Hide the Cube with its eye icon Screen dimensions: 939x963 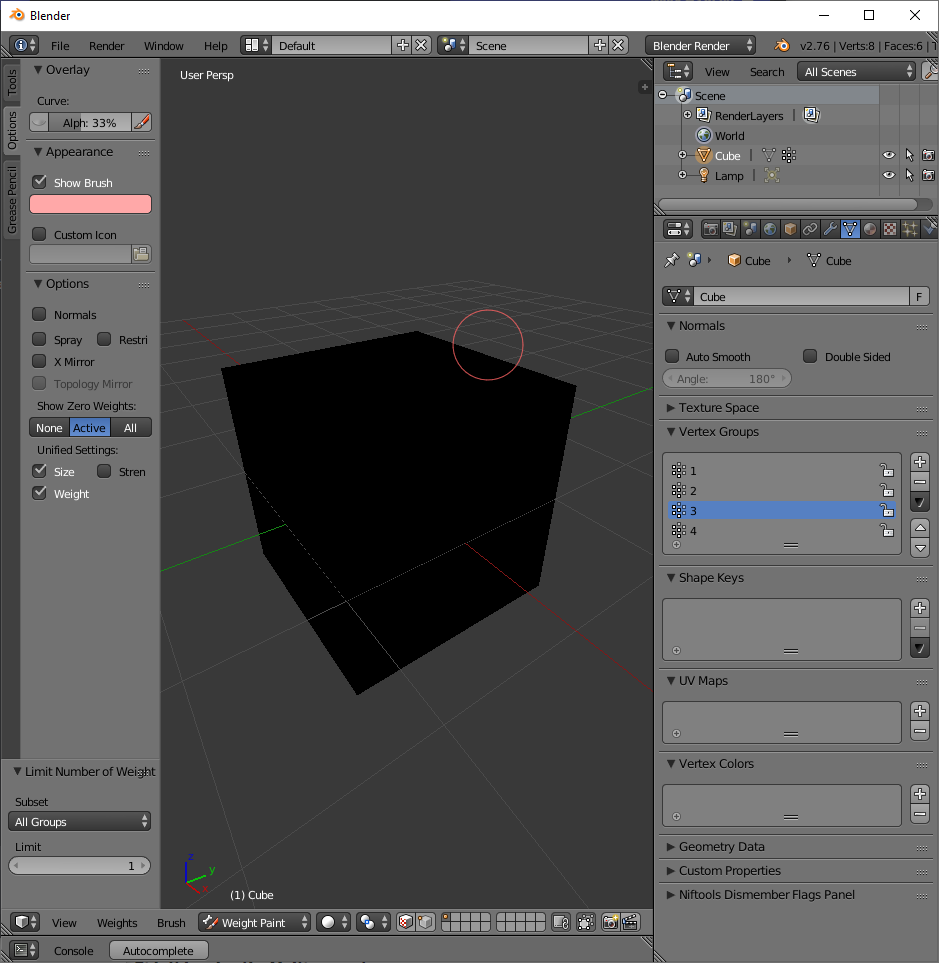(889, 155)
